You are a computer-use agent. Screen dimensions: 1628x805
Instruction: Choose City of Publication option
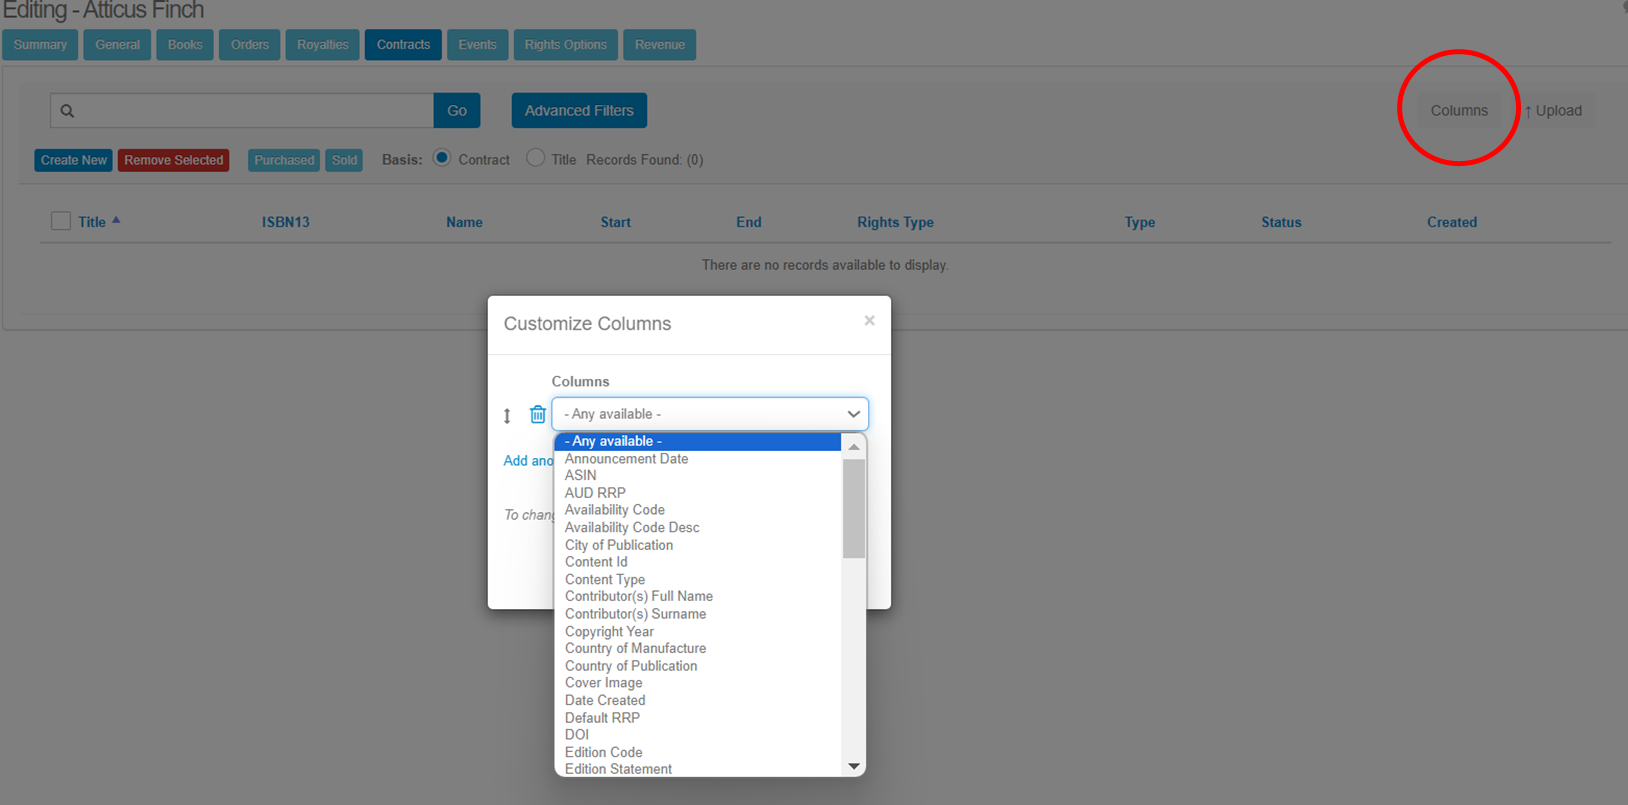click(698, 545)
